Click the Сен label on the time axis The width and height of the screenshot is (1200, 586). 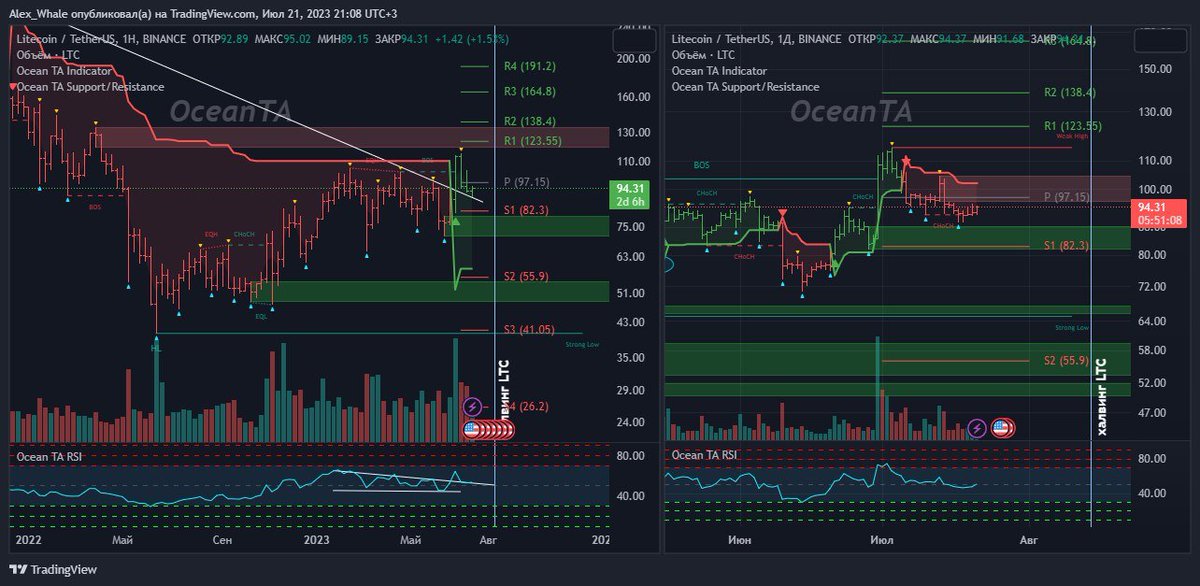point(223,540)
